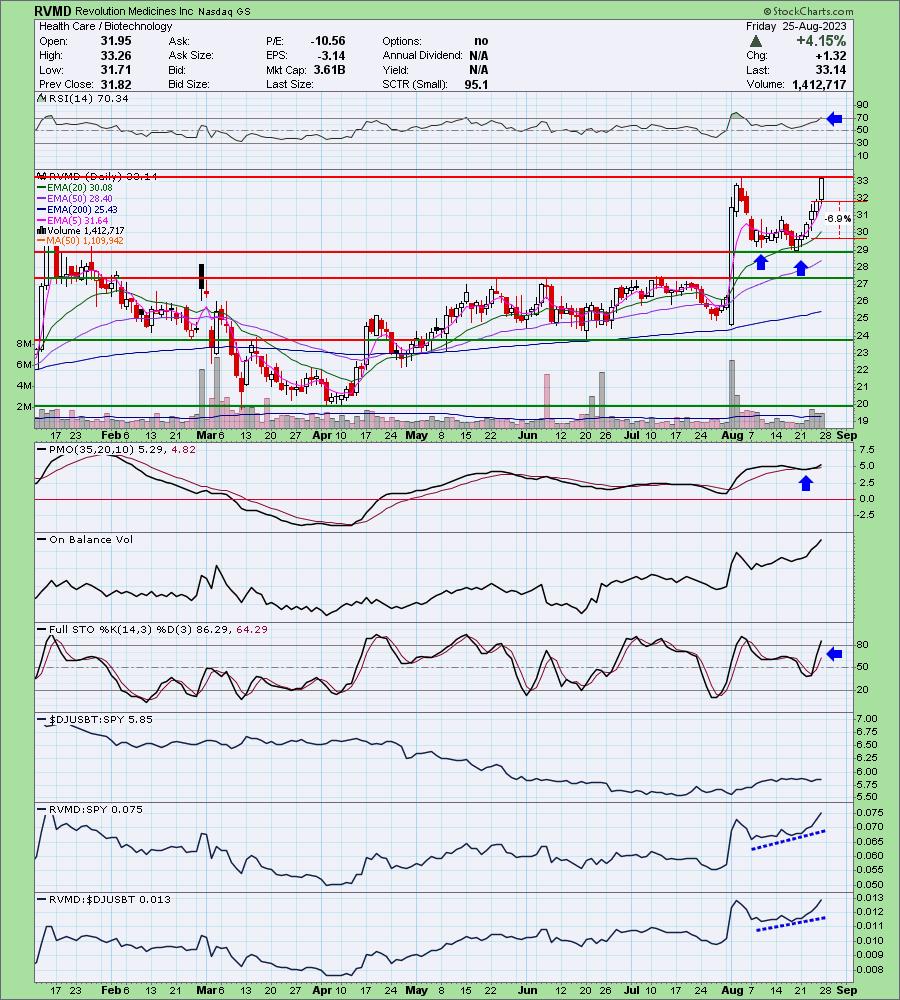Select the Open price value 31.95
900x1000 pixels.
click(x=115, y=41)
